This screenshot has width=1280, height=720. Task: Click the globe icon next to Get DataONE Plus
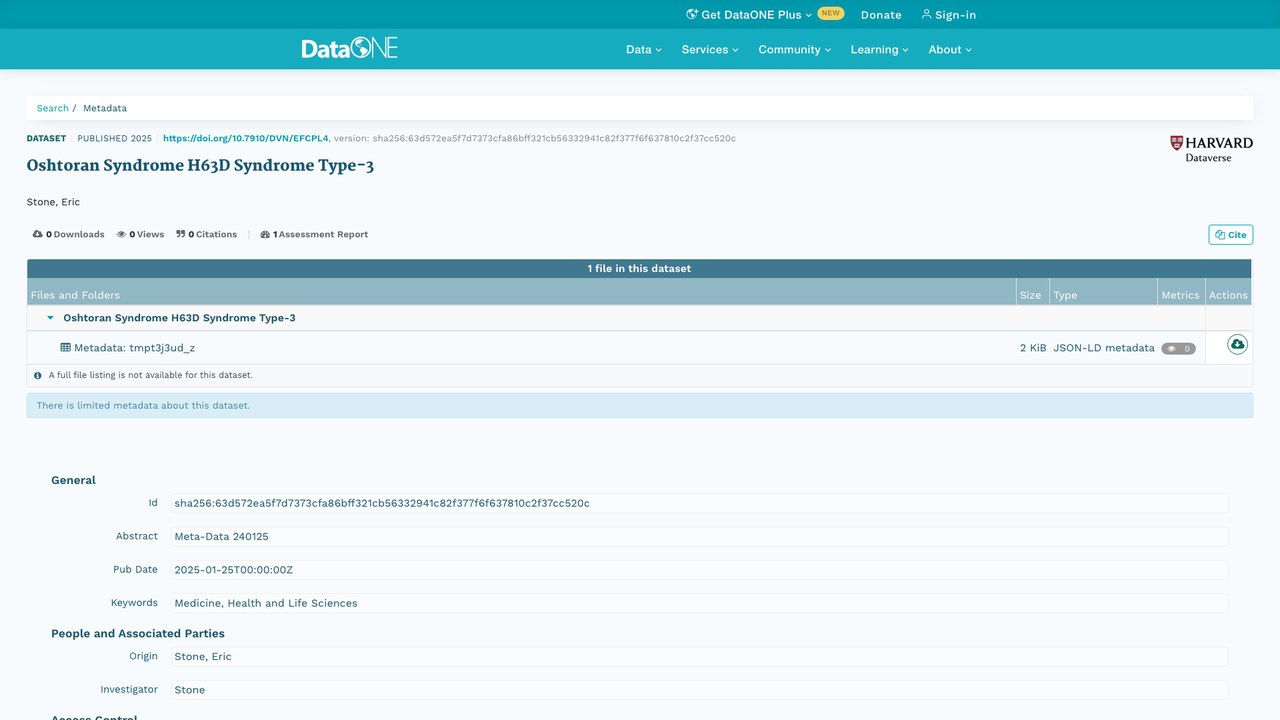[692, 14]
